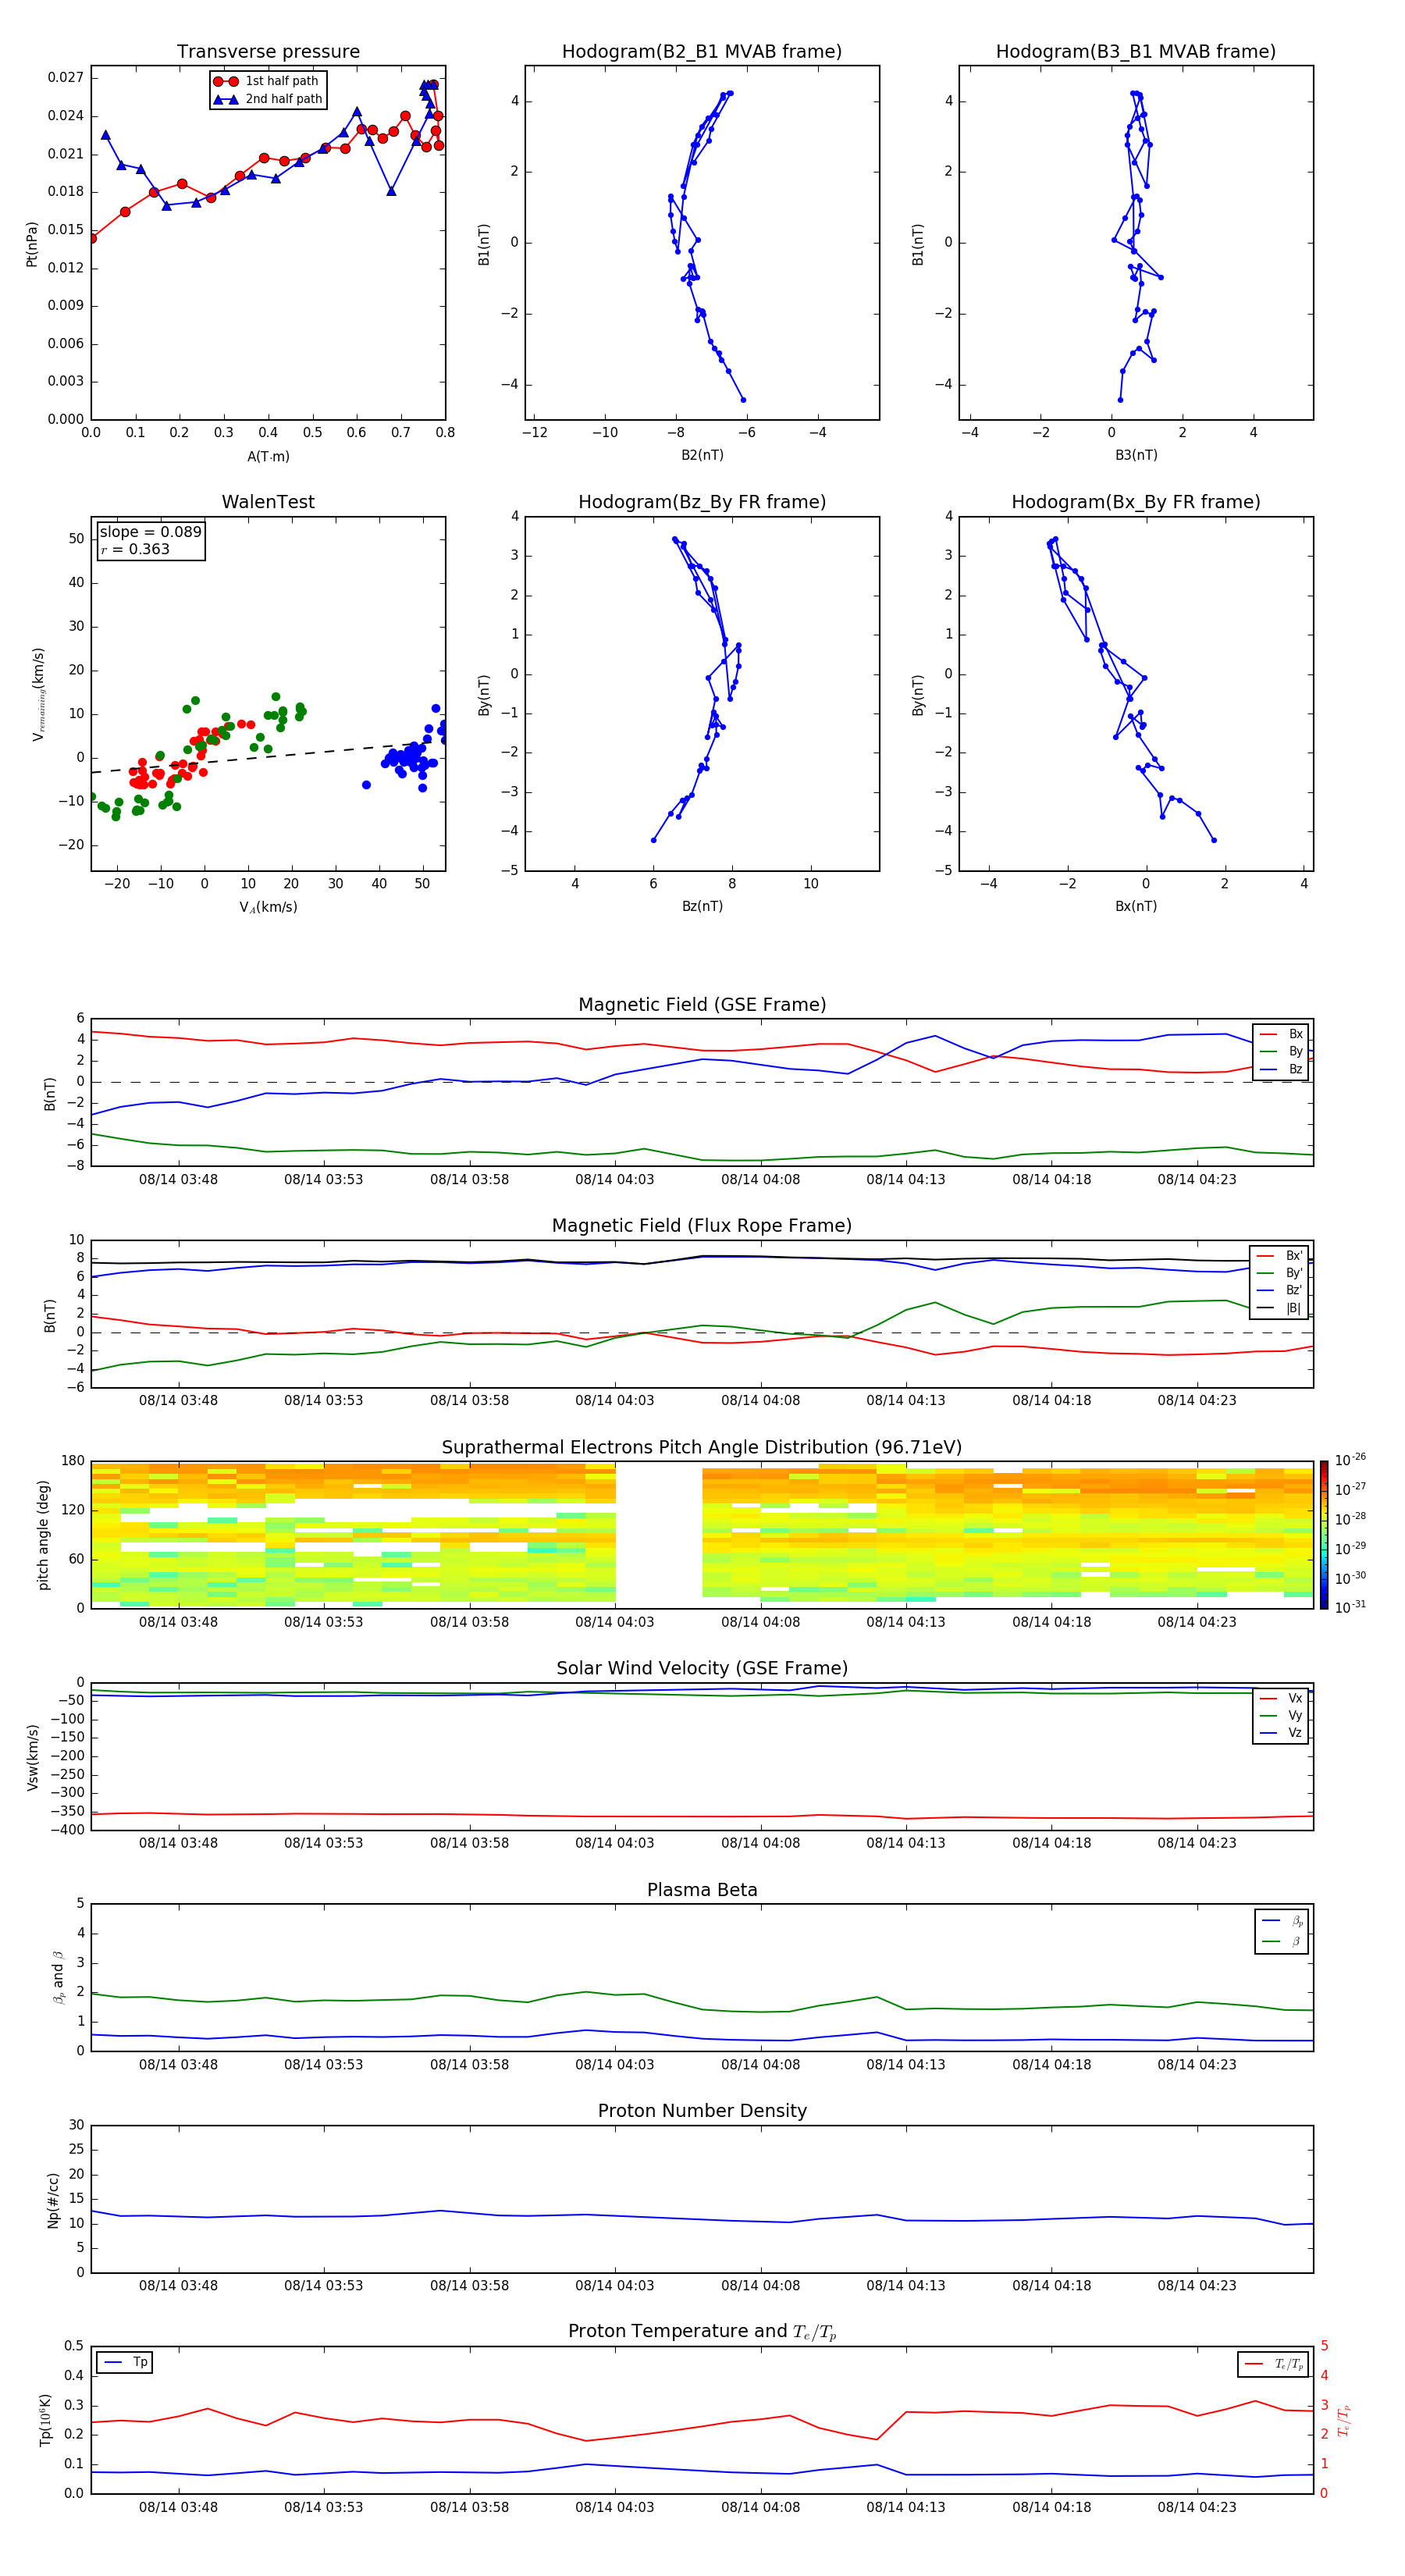Select "By'" in Flux Rope legend
Viewport: 1405px width, 2576px height.
click(x=1280, y=1273)
